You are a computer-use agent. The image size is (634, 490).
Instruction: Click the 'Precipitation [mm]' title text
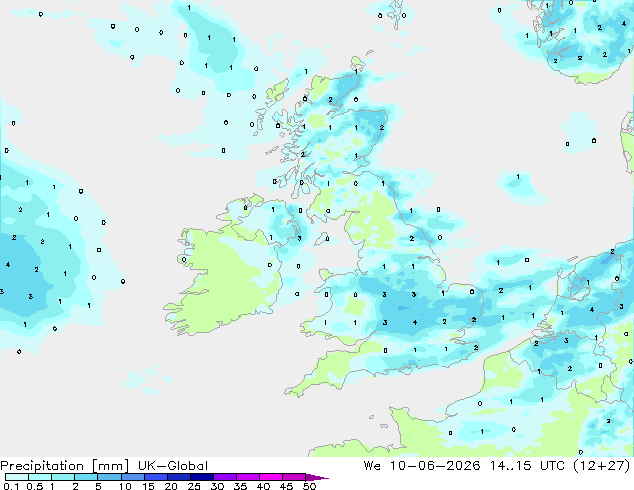tap(64, 466)
